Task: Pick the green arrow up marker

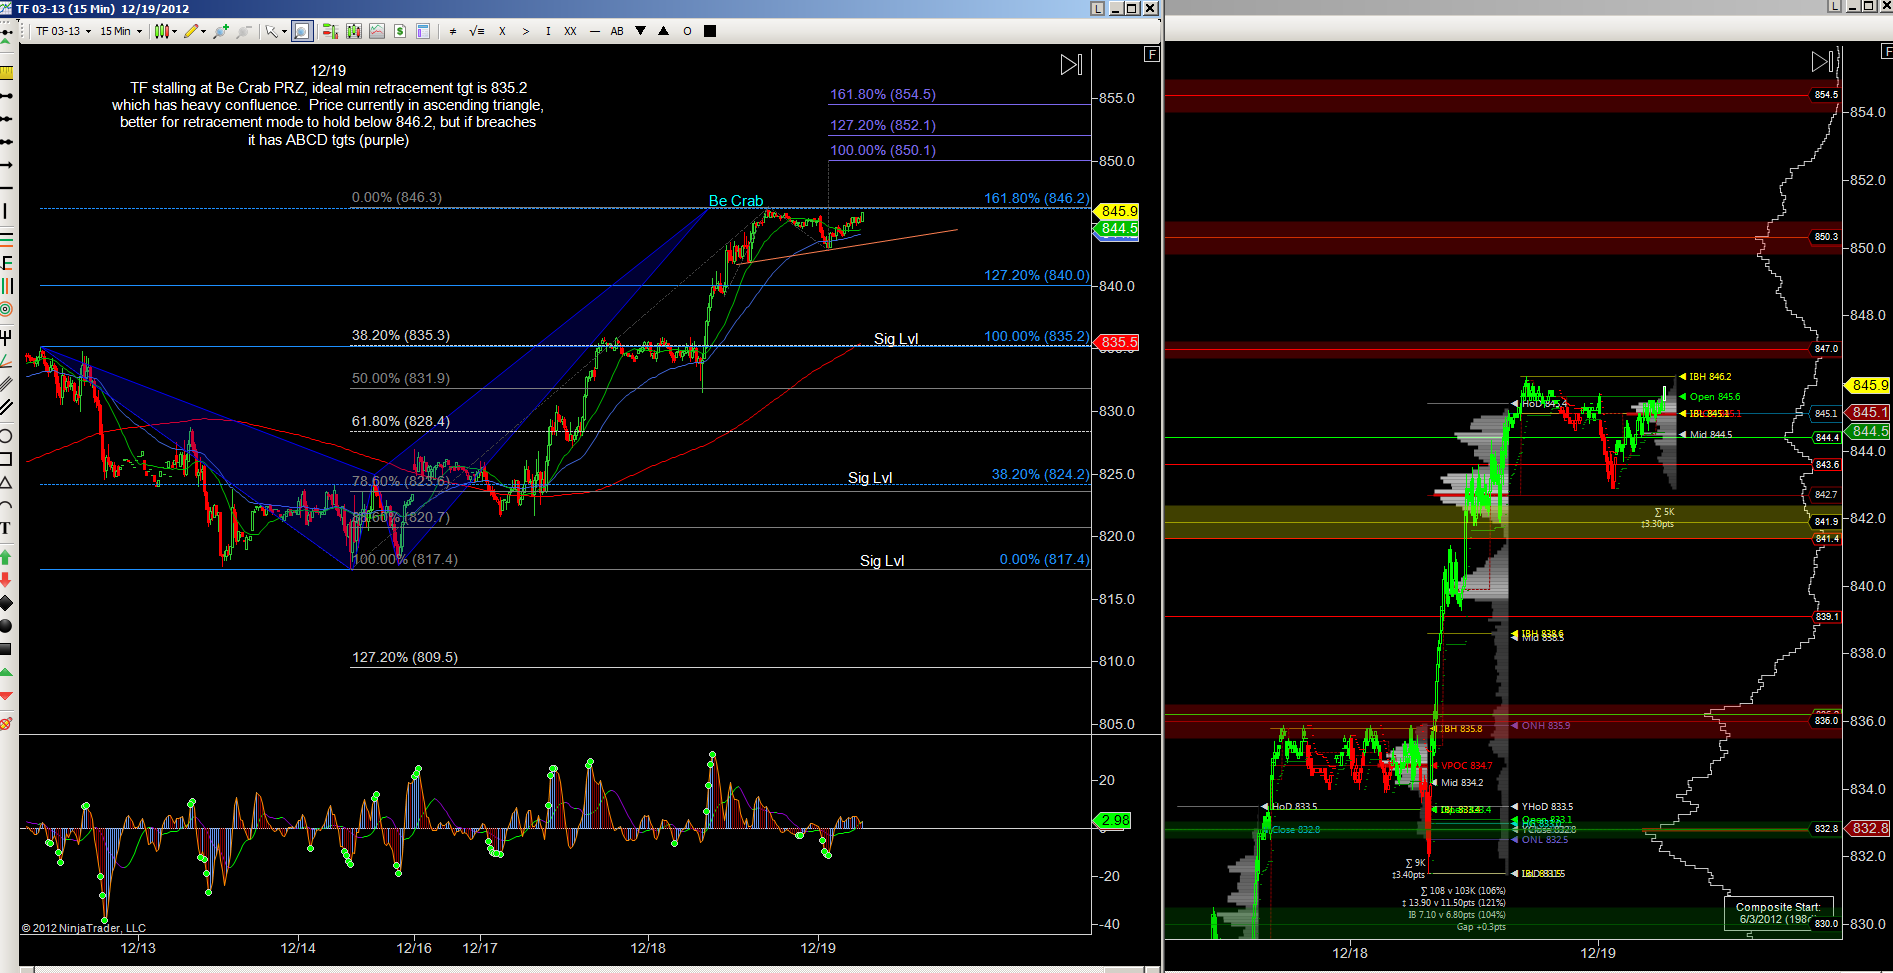Action: 6,556
